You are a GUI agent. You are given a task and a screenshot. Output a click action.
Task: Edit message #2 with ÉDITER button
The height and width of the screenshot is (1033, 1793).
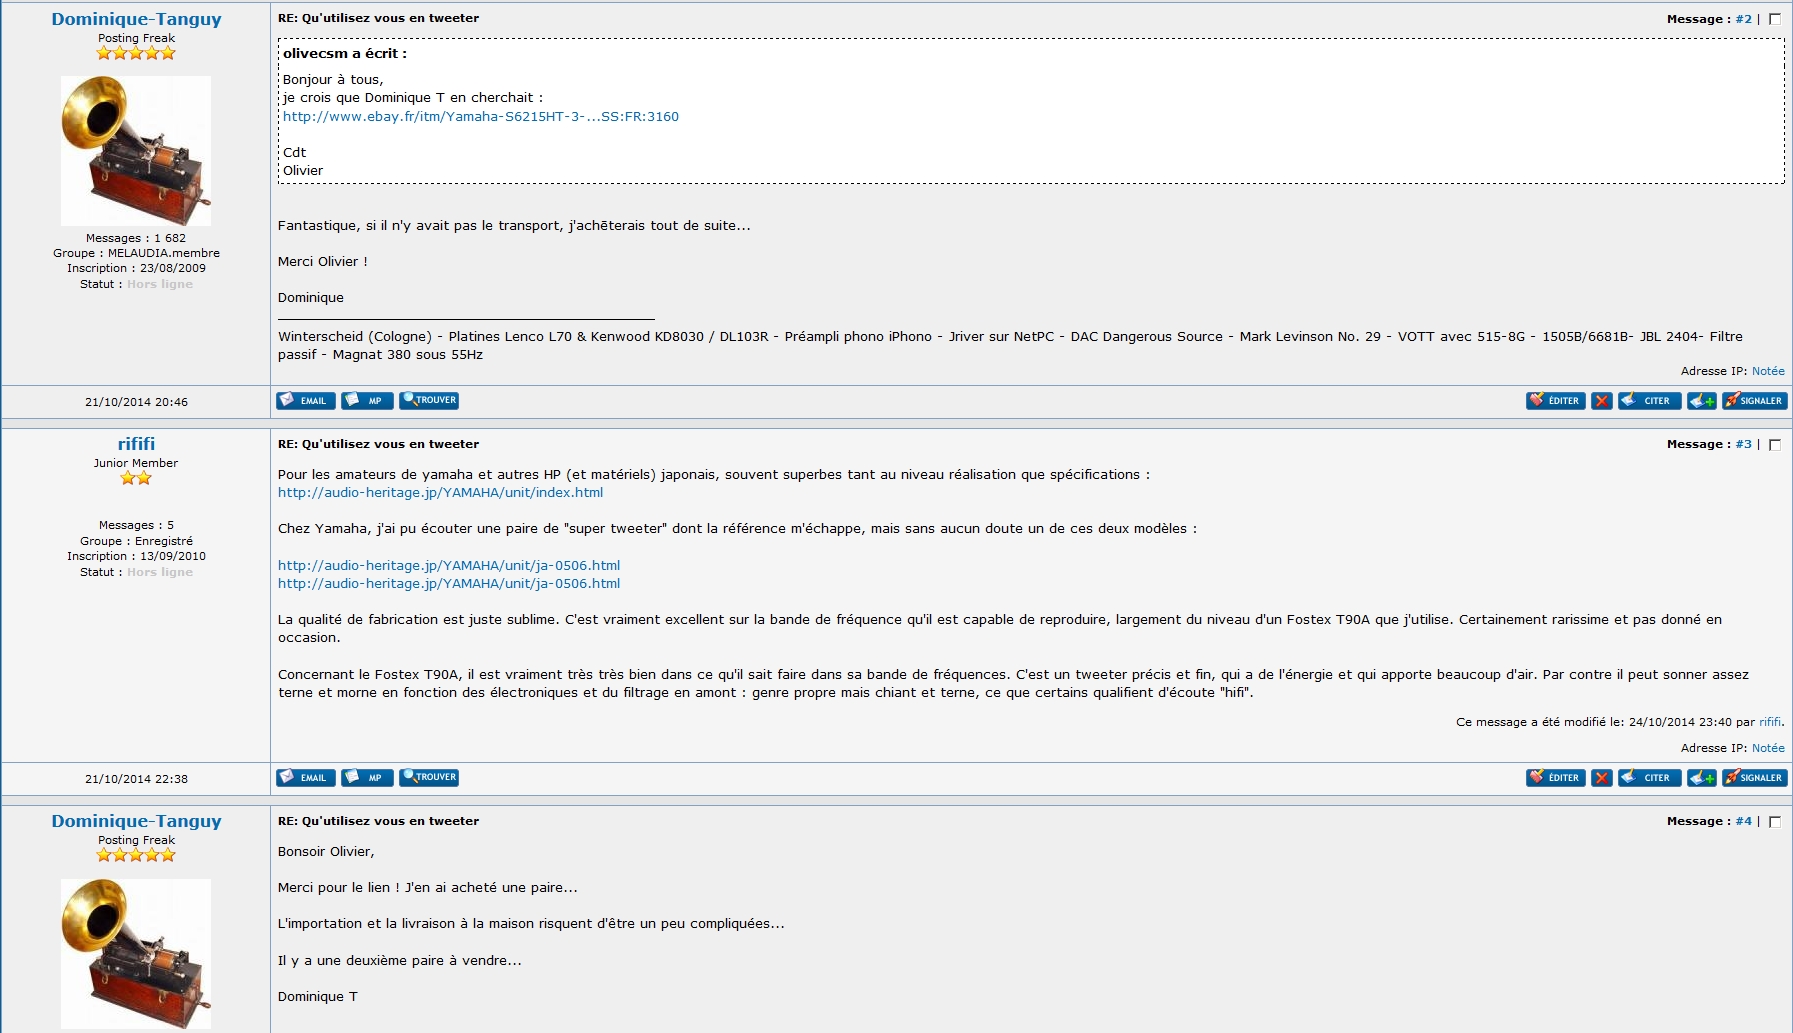pyautogui.click(x=1555, y=401)
